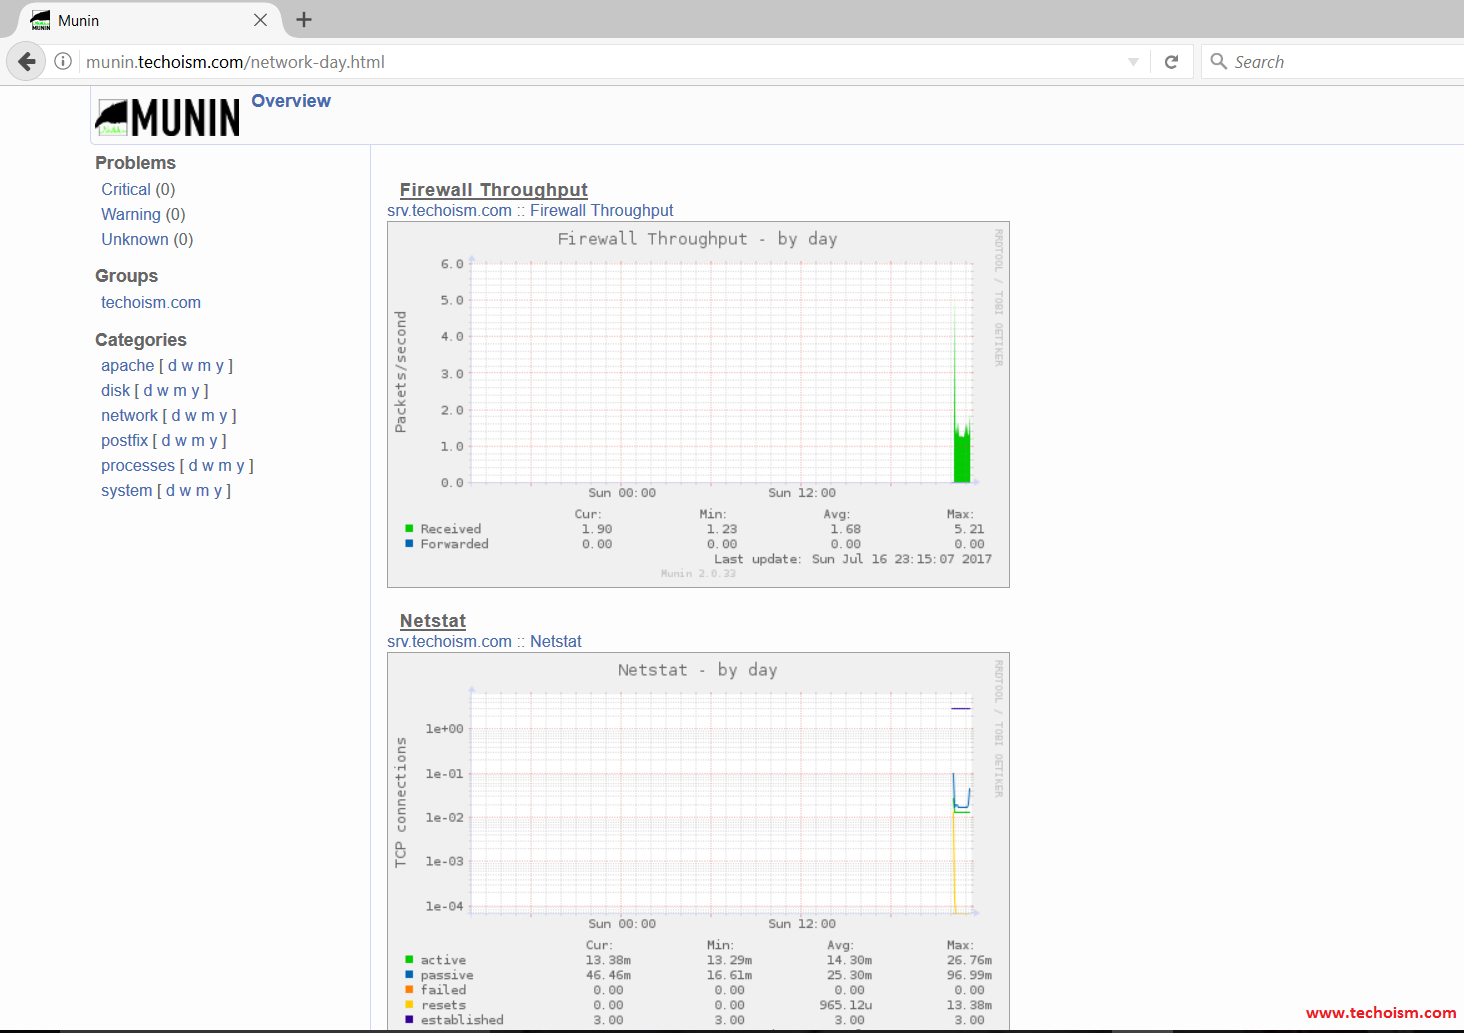Screen dimensions: 1464x1033
Task: Click the Netstat by day graph
Action: (x=698, y=842)
